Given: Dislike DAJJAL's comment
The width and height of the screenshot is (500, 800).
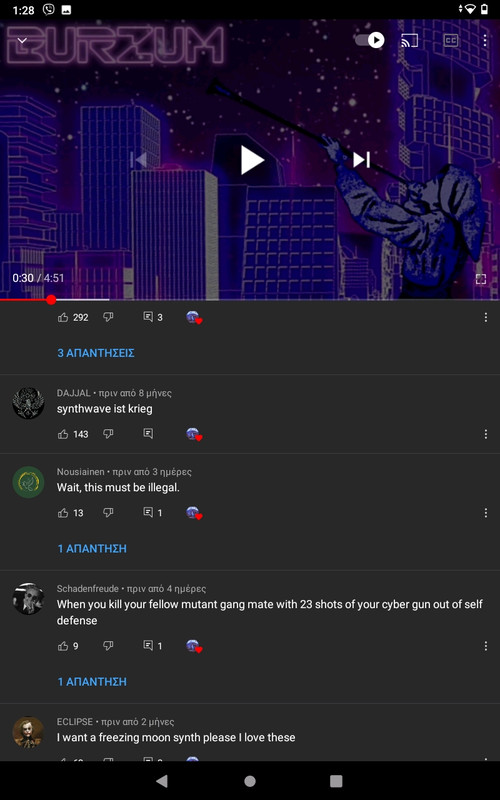Looking at the screenshot, I should (108, 434).
